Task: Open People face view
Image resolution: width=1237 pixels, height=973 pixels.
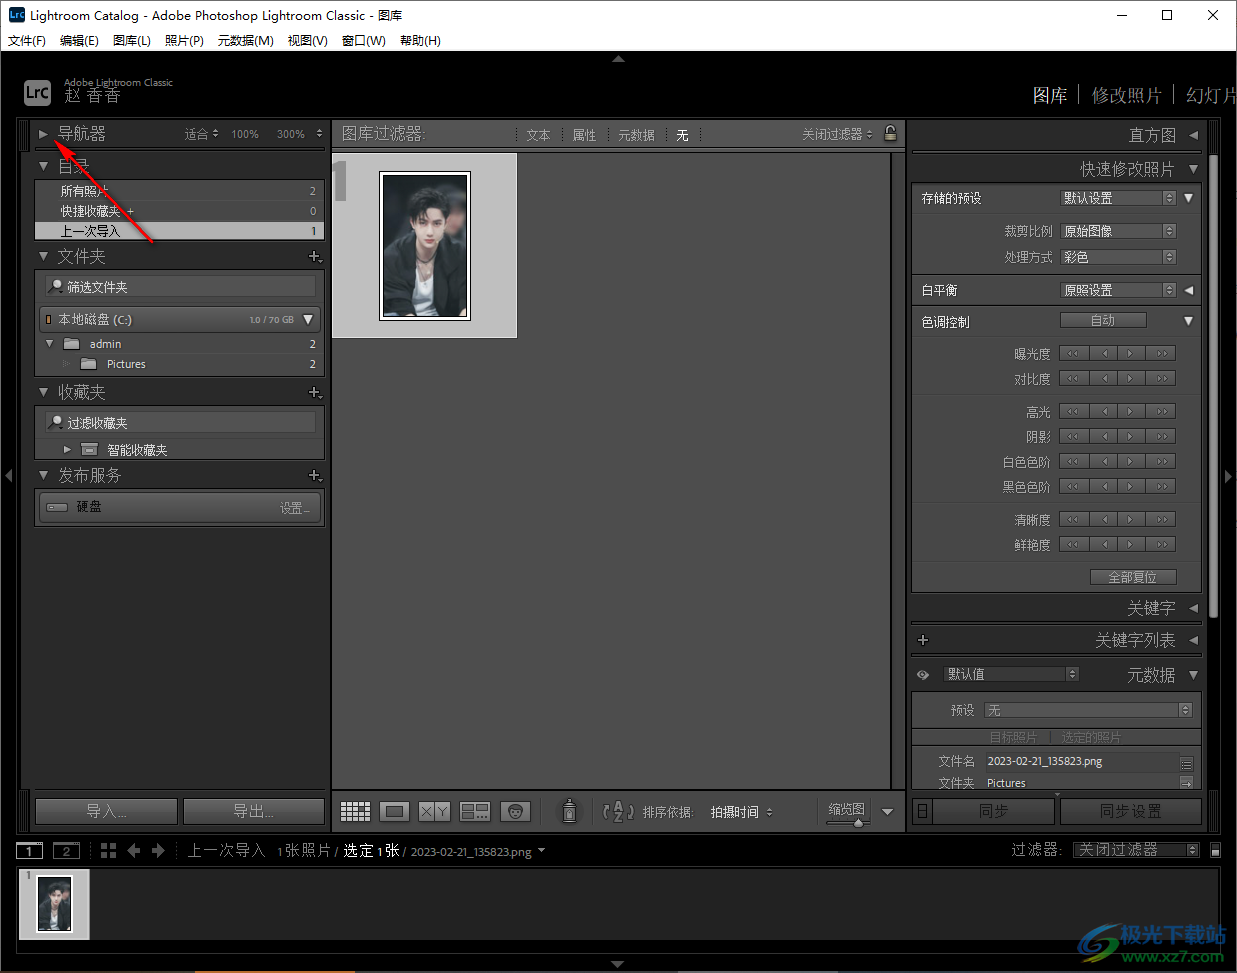Action: pos(515,811)
